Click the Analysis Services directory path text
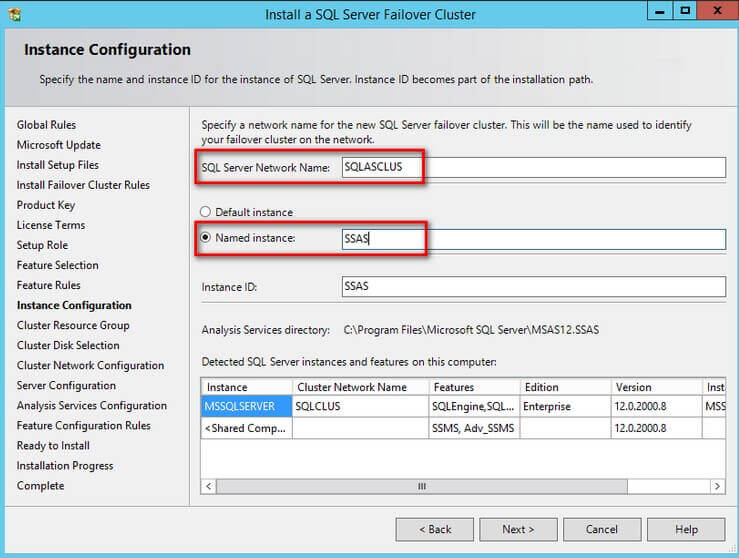 471,329
